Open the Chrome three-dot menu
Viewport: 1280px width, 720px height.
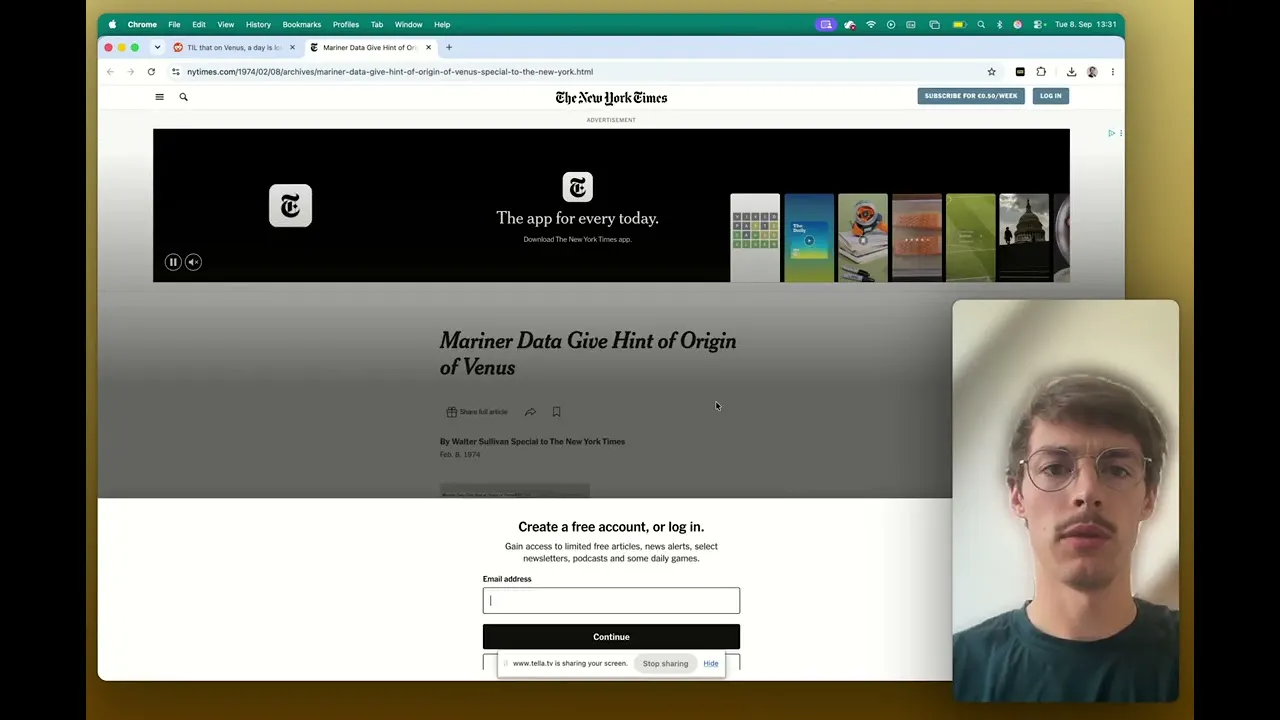[1112, 72]
